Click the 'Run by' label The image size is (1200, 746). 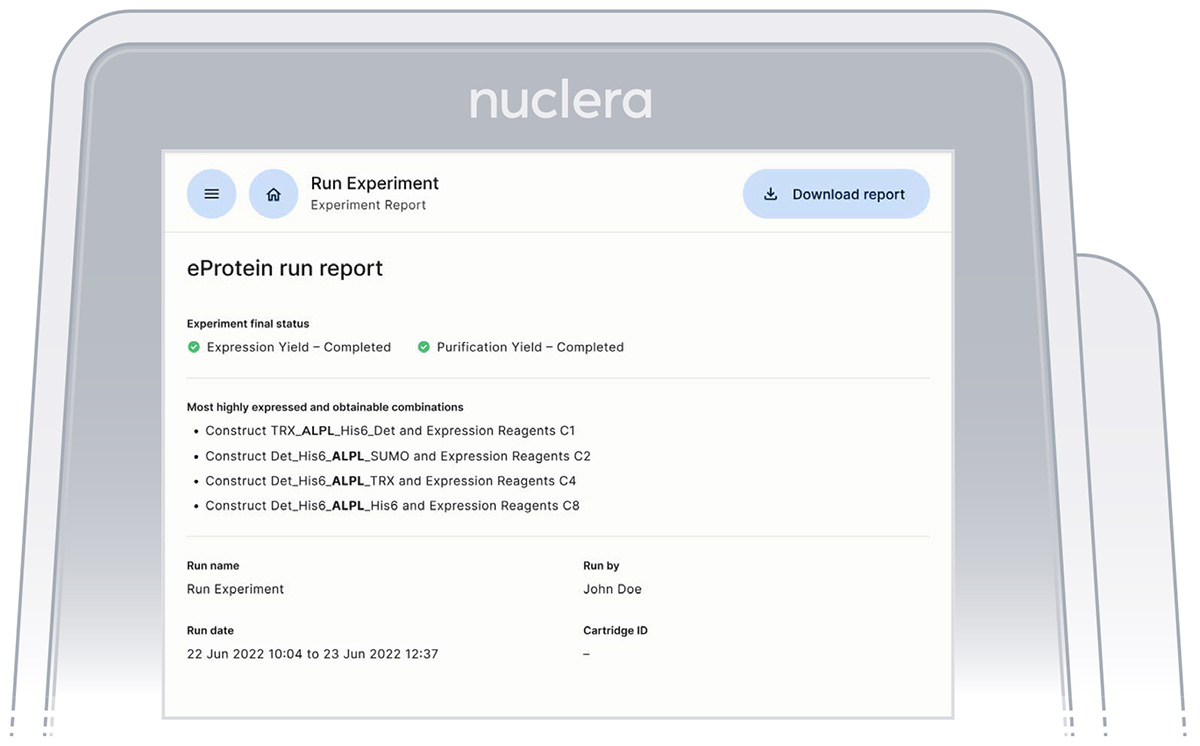[x=601, y=566]
